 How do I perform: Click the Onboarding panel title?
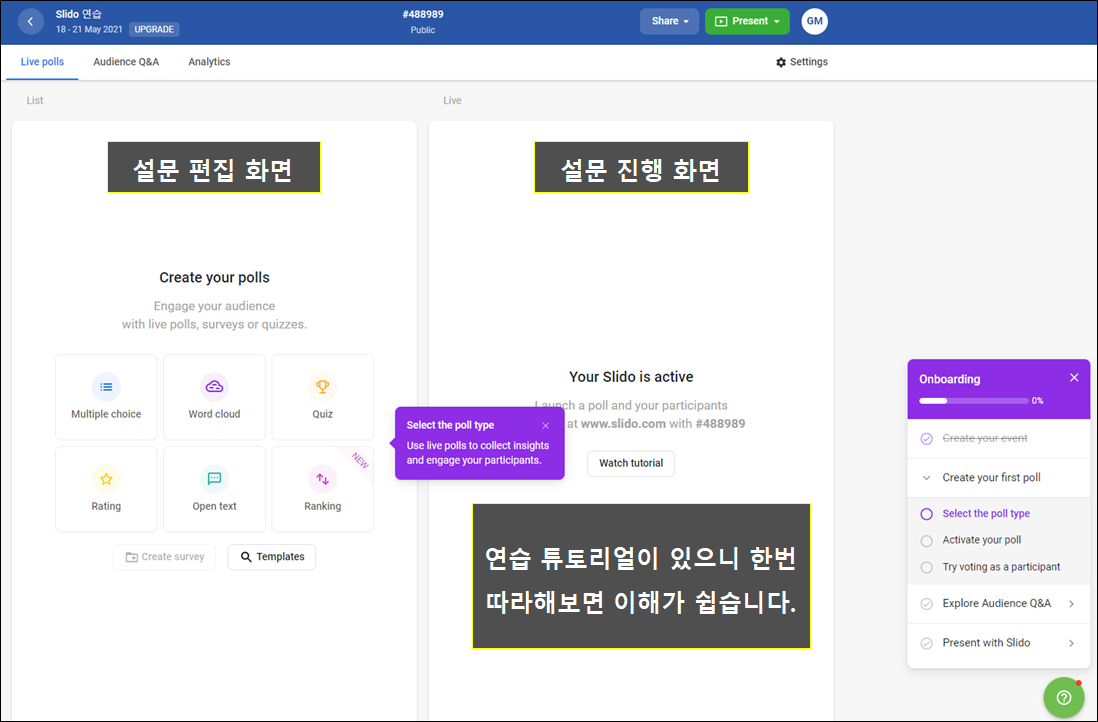(x=950, y=379)
